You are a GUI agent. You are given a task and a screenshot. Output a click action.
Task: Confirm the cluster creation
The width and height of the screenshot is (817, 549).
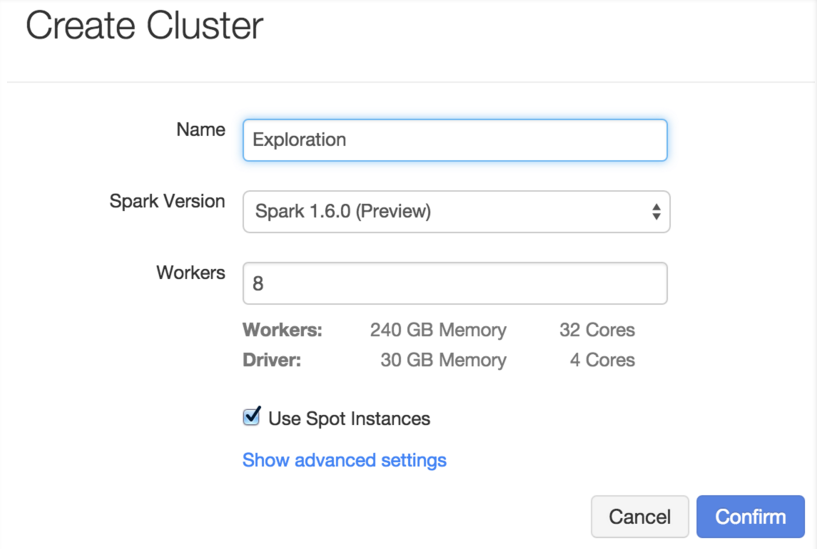[750, 517]
